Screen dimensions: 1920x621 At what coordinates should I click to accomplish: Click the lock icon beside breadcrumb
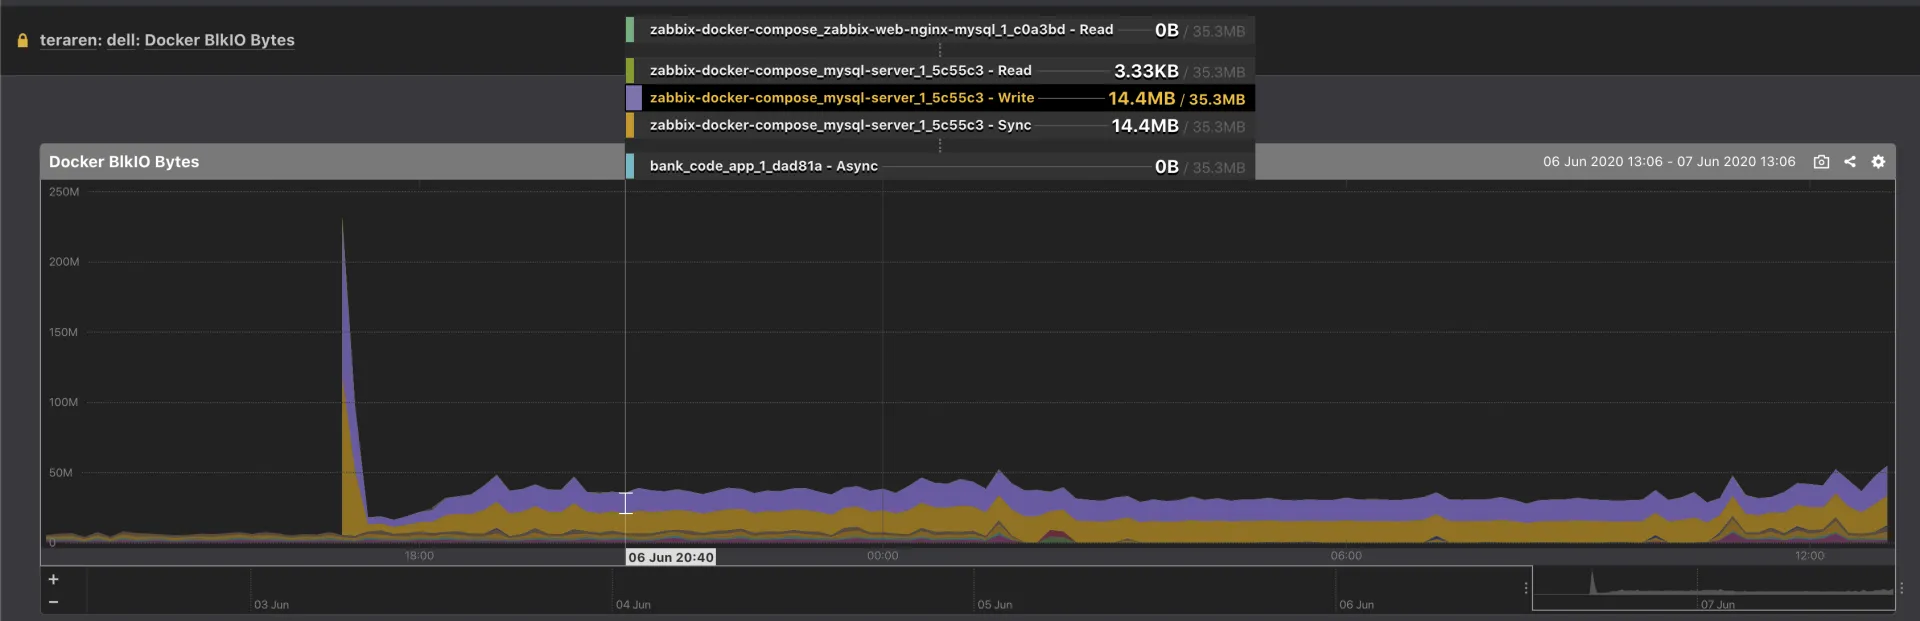pyautogui.click(x=22, y=41)
